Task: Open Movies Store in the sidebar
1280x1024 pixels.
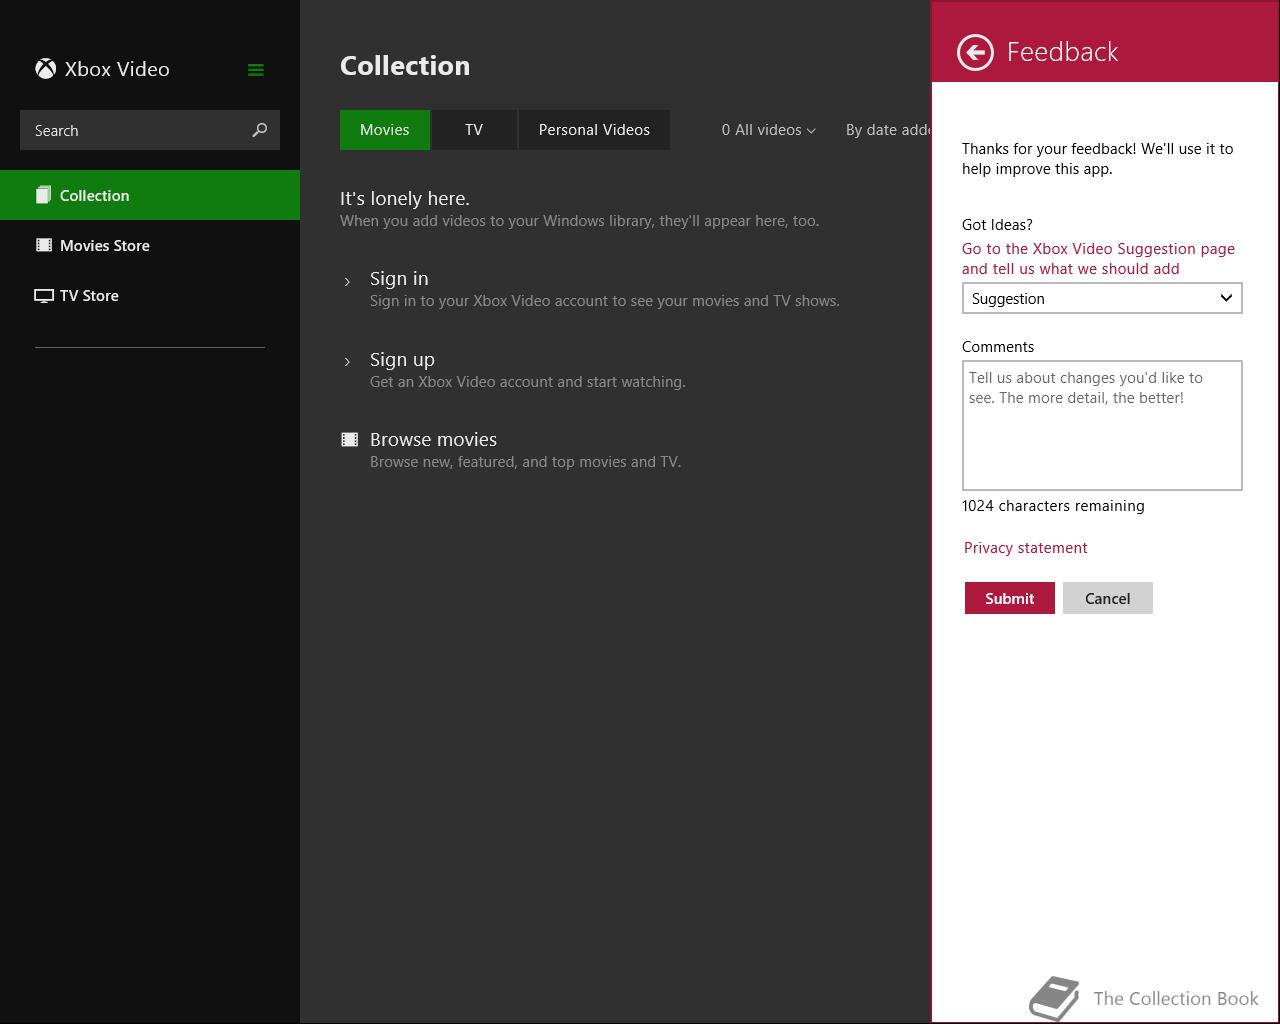Action: [150, 245]
